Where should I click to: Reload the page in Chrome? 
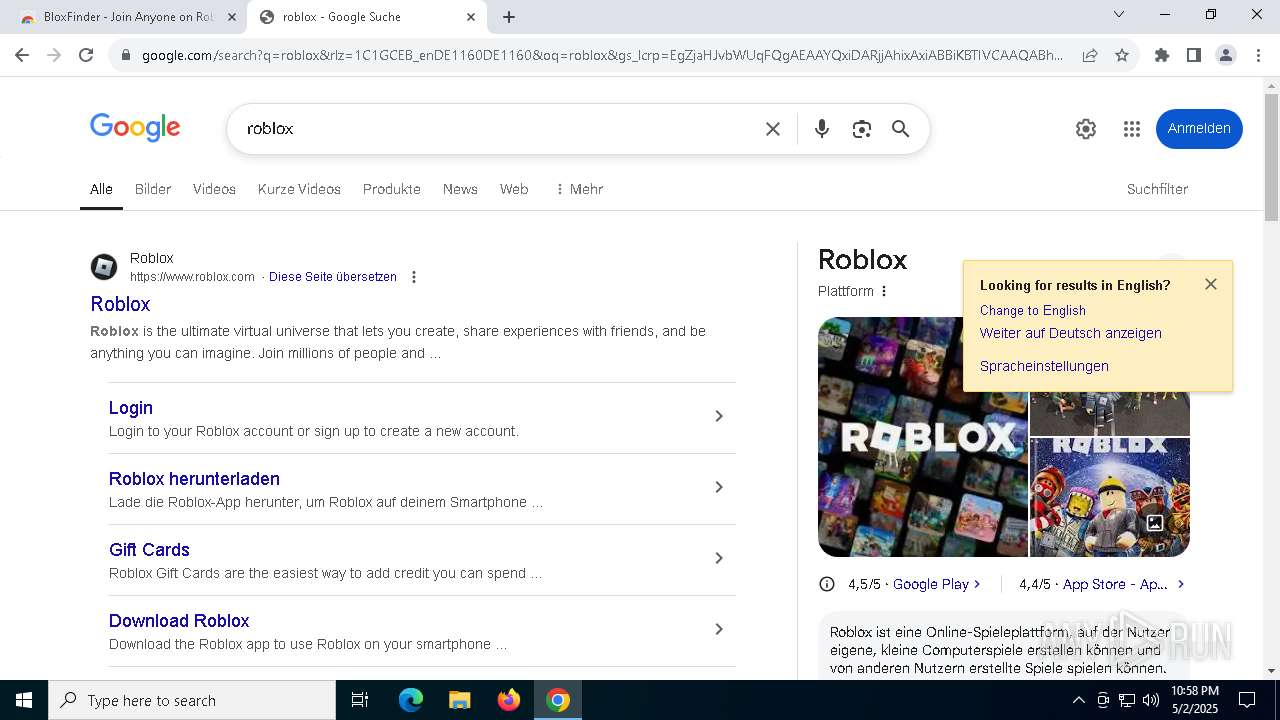[x=86, y=55]
